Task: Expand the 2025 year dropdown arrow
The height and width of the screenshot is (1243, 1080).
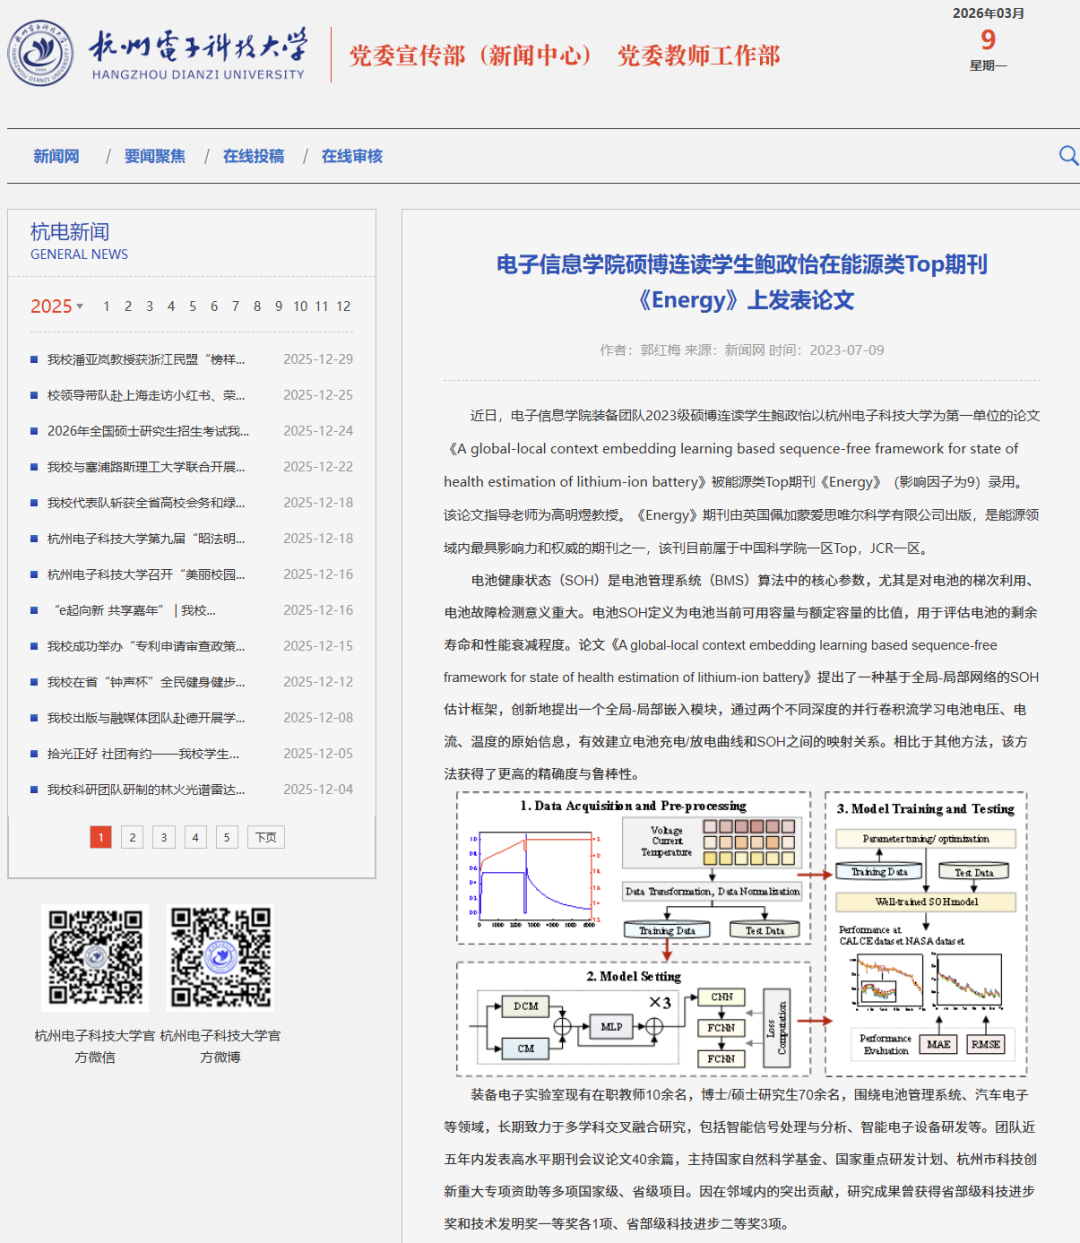Action: pyautogui.click(x=80, y=306)
